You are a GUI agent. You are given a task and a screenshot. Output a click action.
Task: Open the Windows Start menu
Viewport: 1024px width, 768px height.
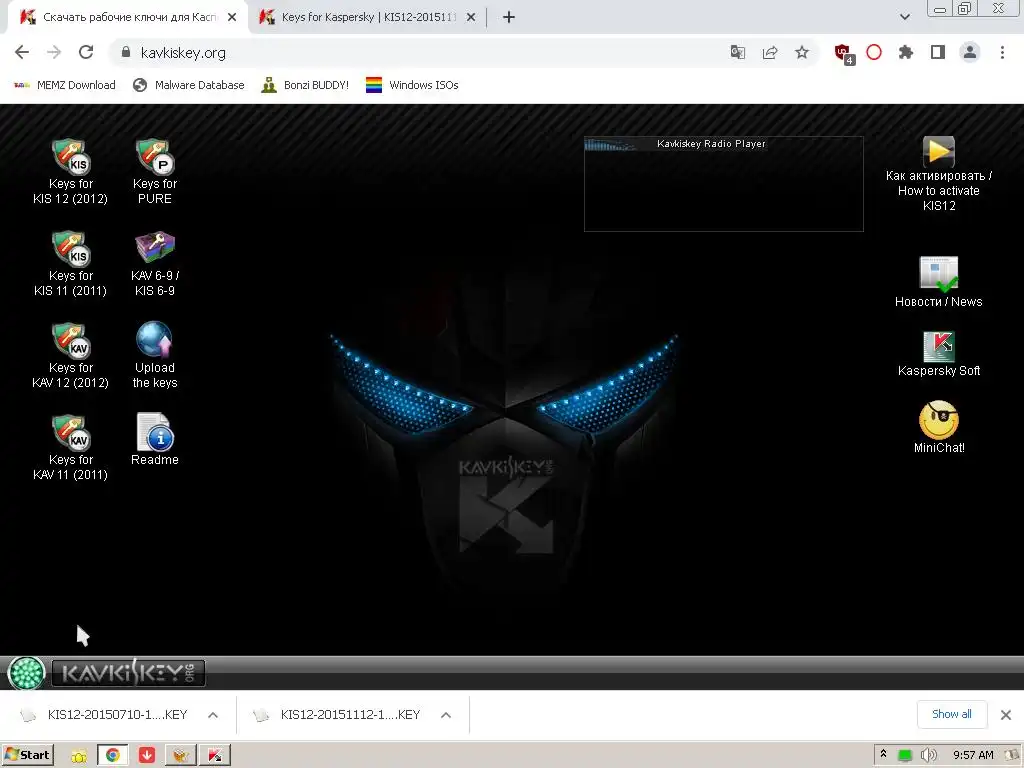(x=28, y=755)
